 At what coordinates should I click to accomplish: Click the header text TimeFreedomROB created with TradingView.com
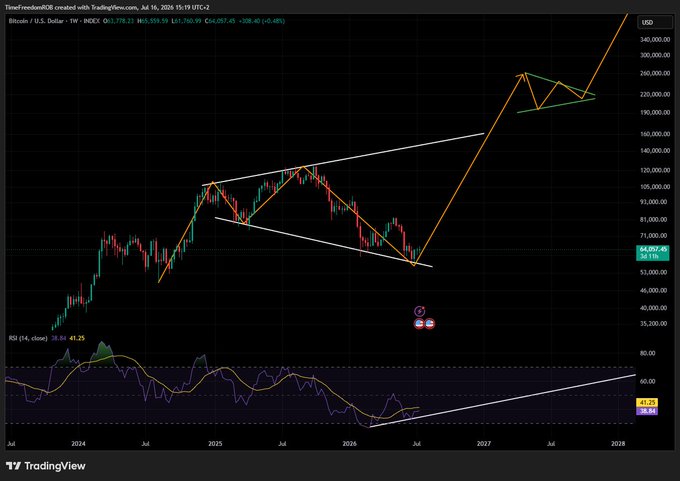point(71,7)
